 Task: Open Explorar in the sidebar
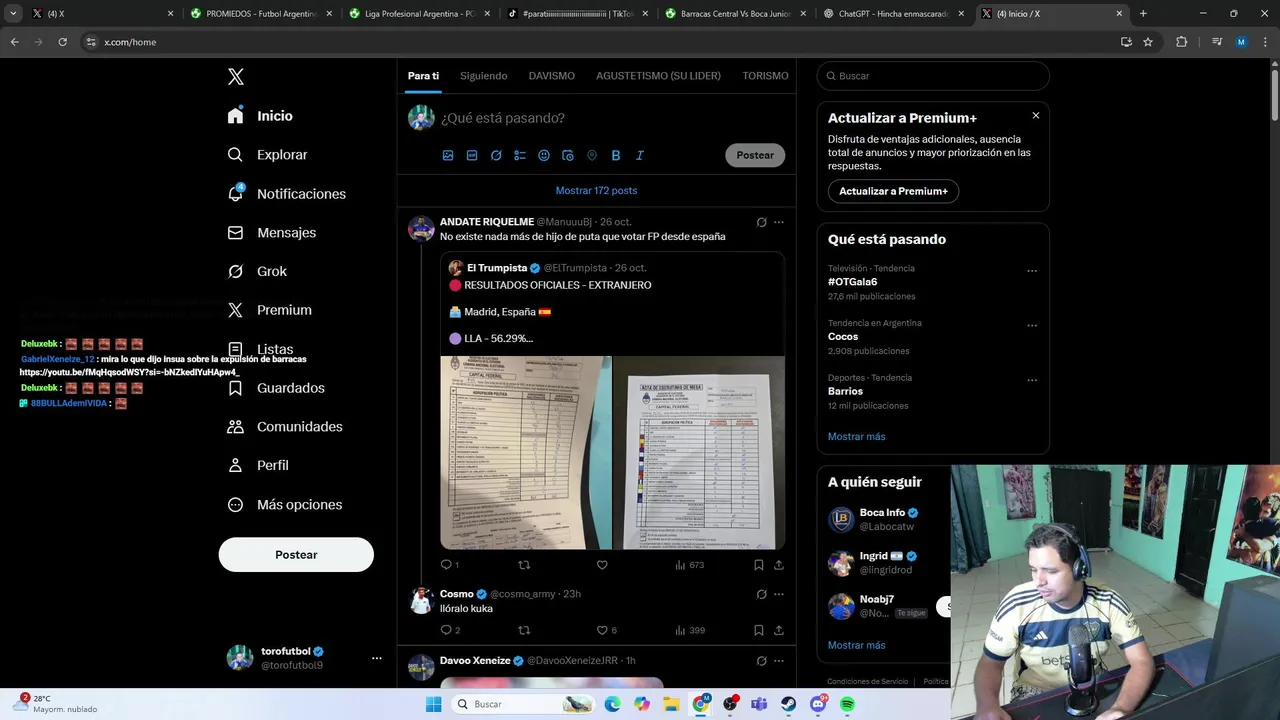pos(267,155)
